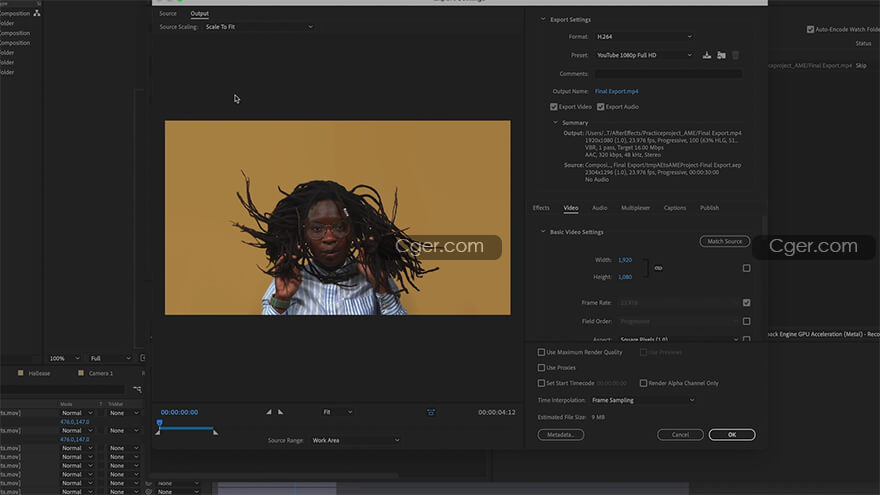Screen dimensions: 880x495
Task: Enable the Use Proxies checkbox
Action: point(541,368)
